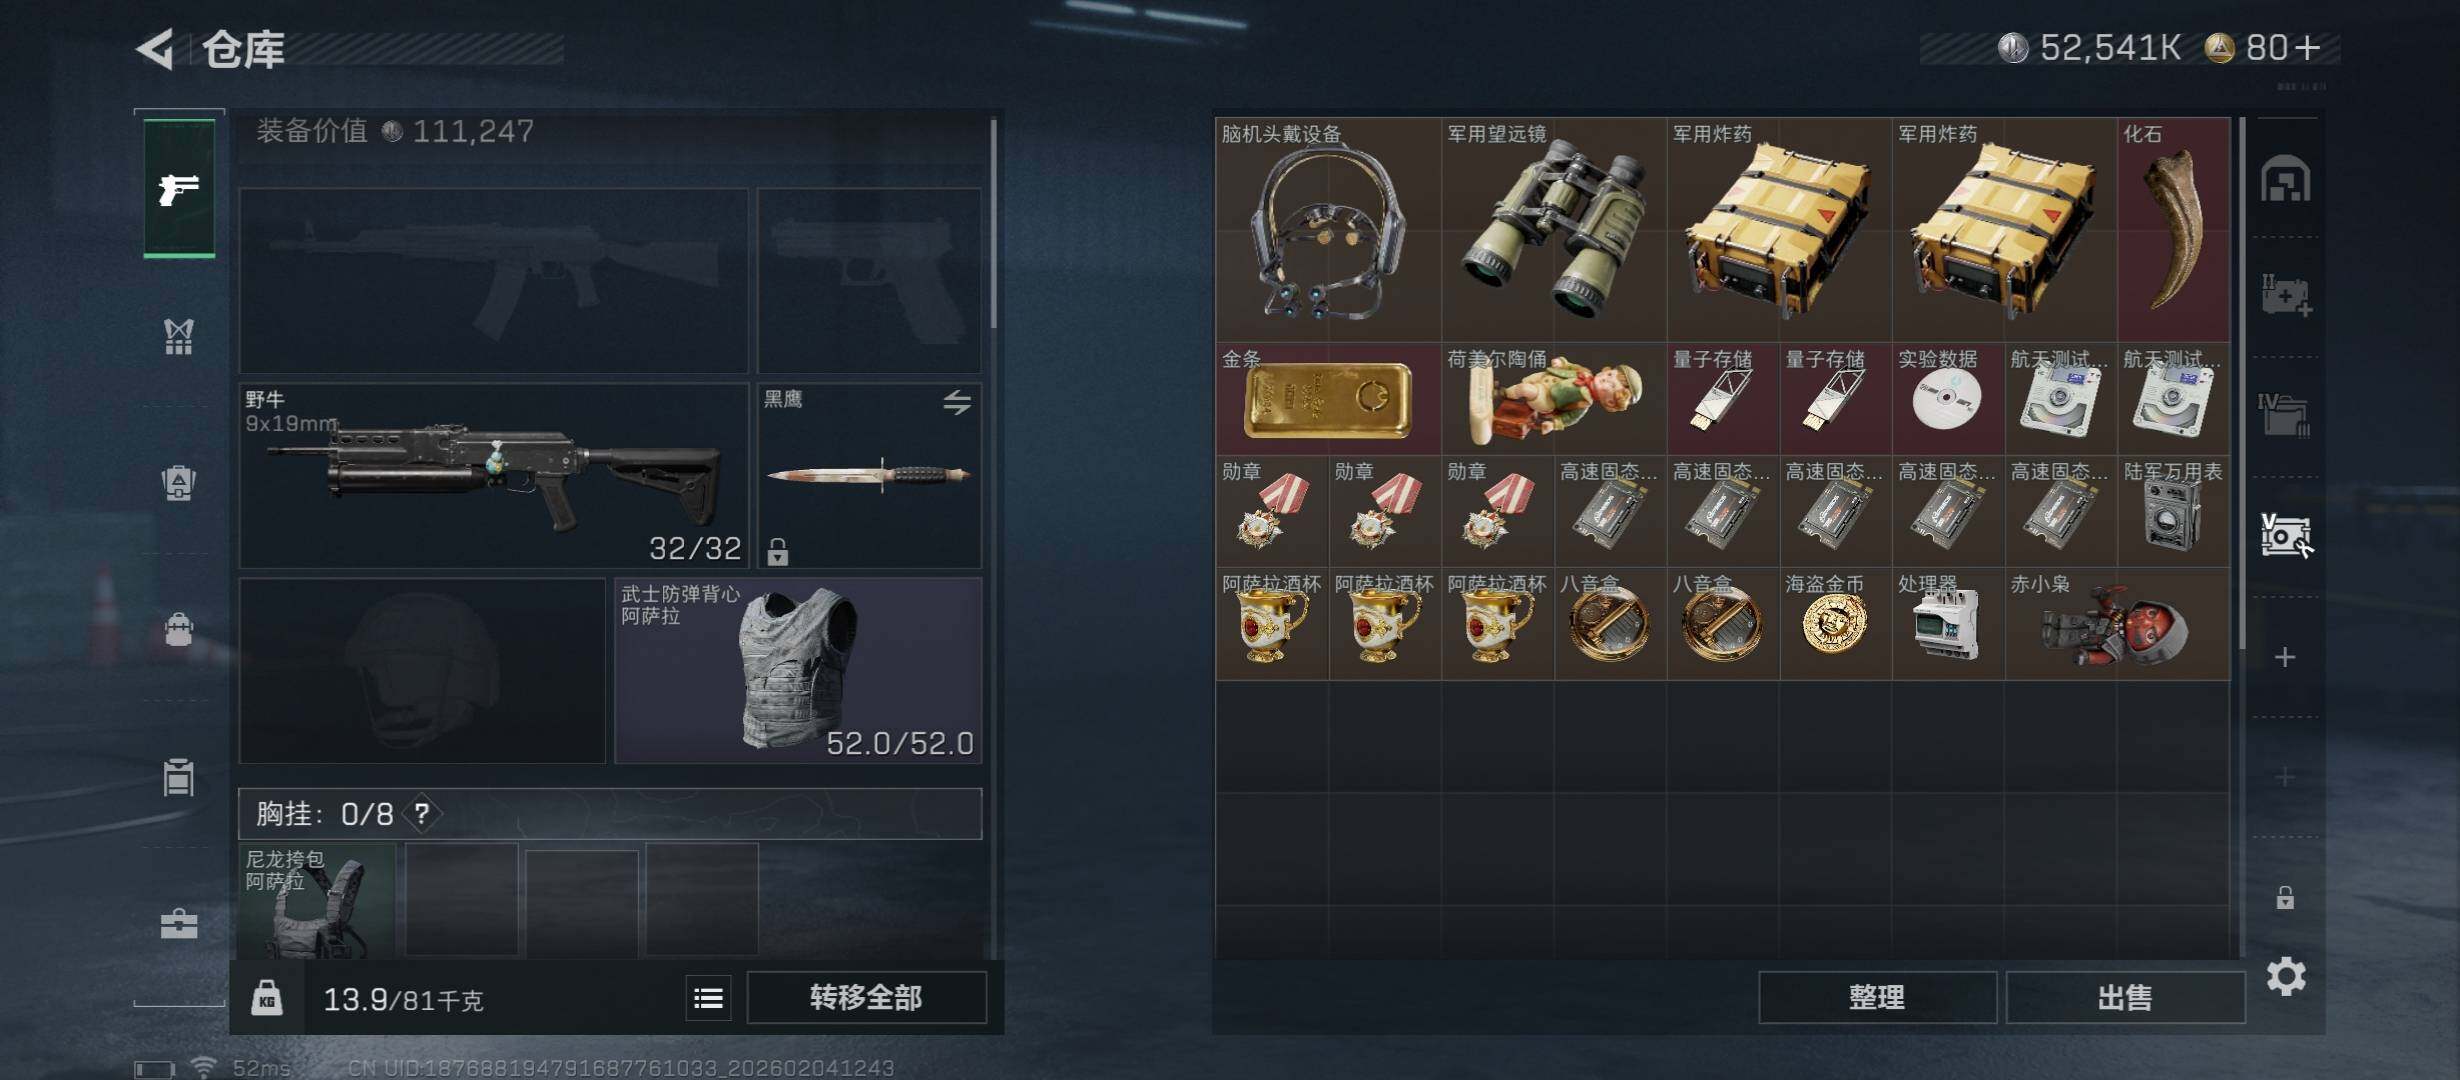
Task: Open the tactical vest category icon
Action: [179, 337]
